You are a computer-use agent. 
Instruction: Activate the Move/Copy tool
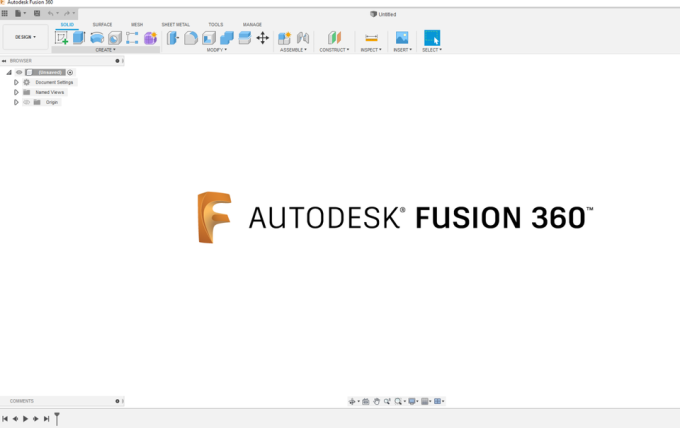263,38
